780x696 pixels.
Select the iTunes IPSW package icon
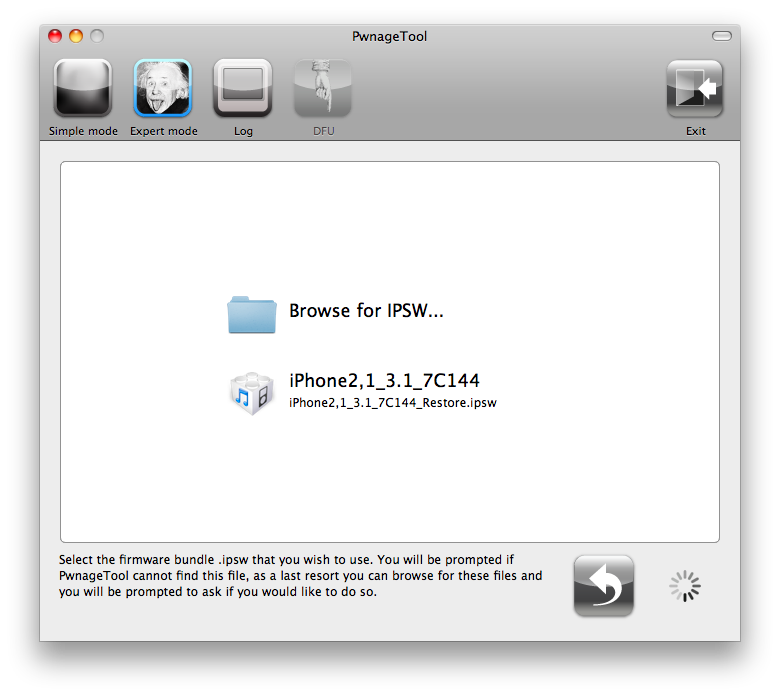(x=251, y=391)
